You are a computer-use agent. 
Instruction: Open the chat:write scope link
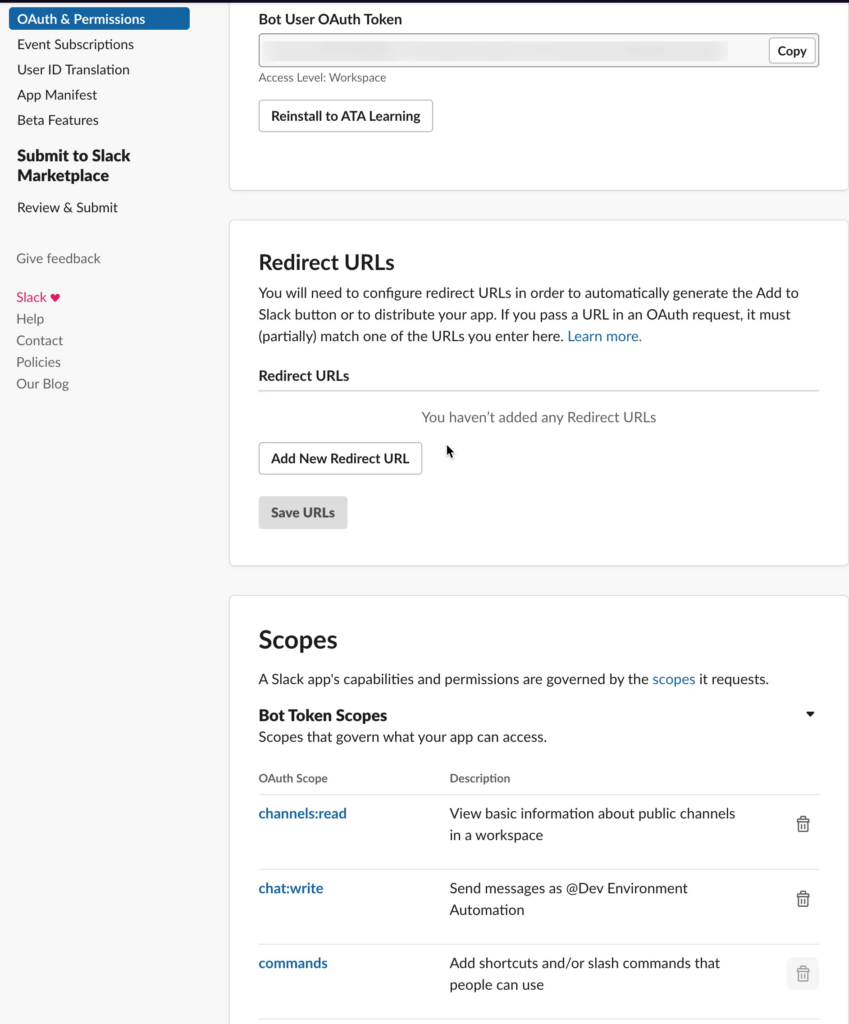click(x=291, y=888)
